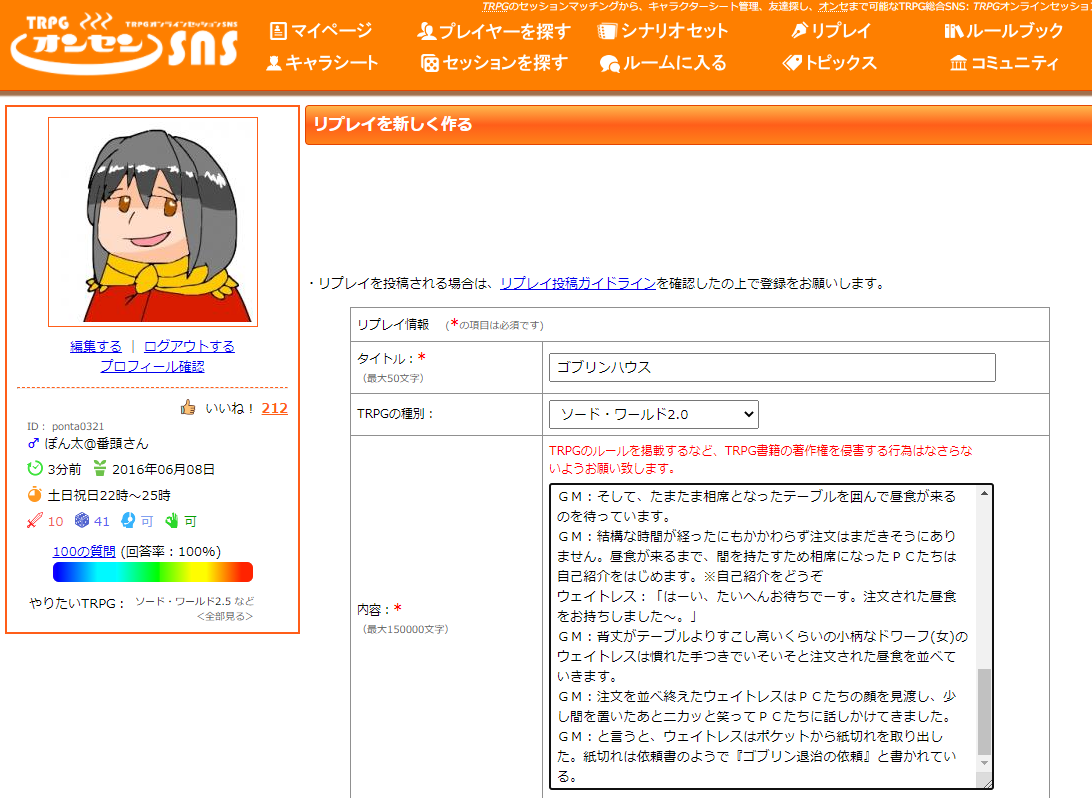Viewport: 1092px width, 798px height.
Task: Click the green clock last-login icon
Action: tap(35, 469)
